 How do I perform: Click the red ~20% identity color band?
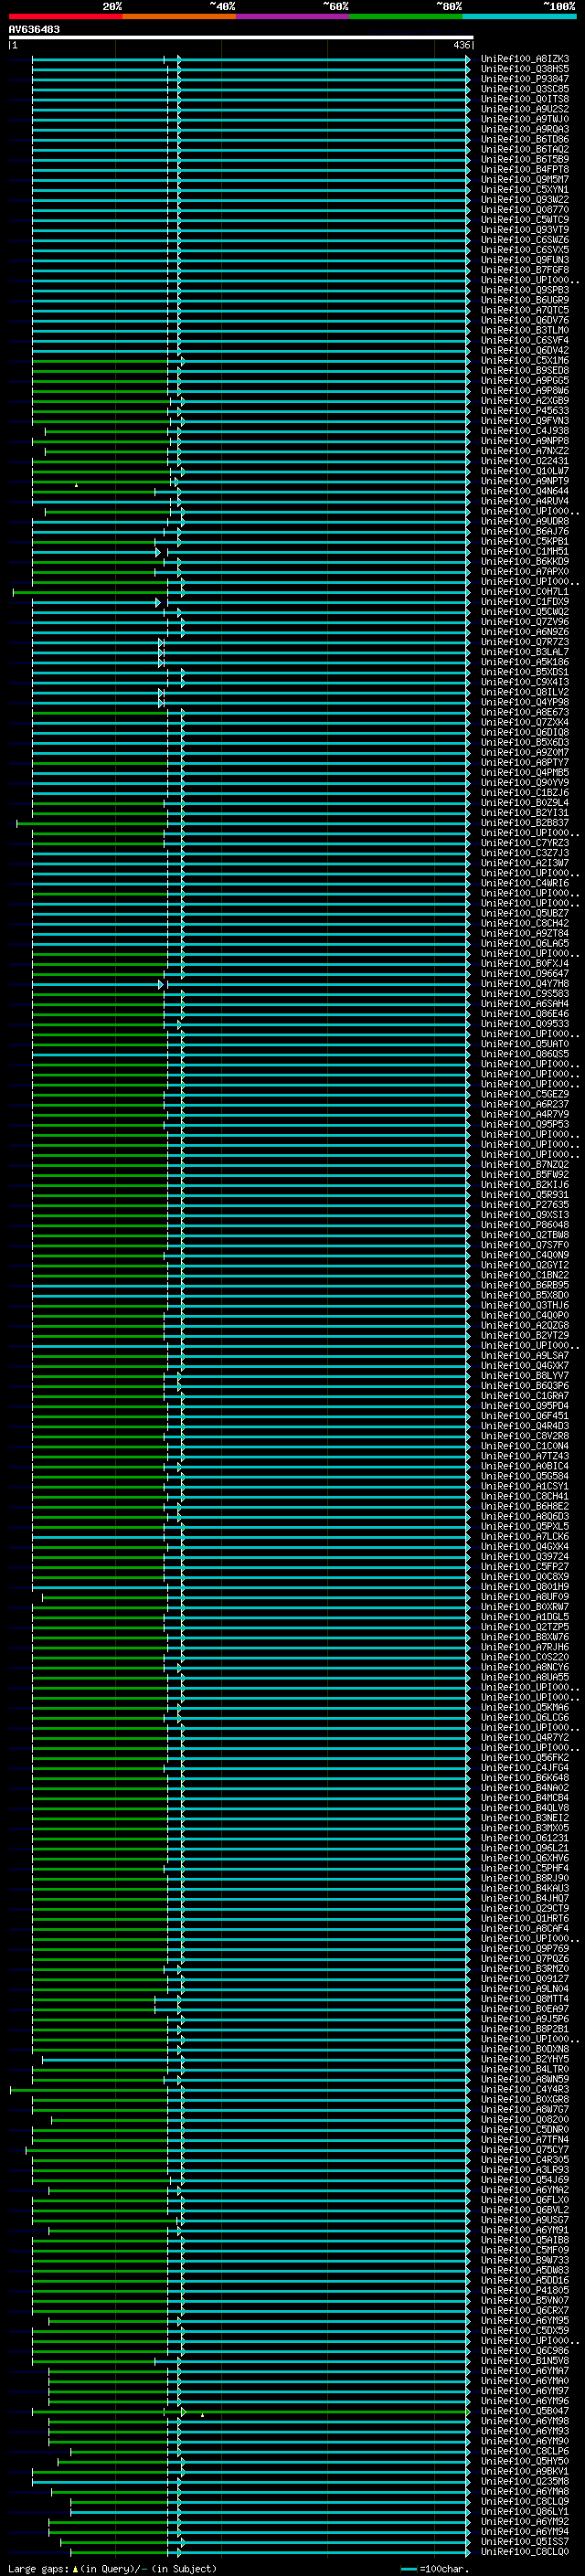(65, 16)
